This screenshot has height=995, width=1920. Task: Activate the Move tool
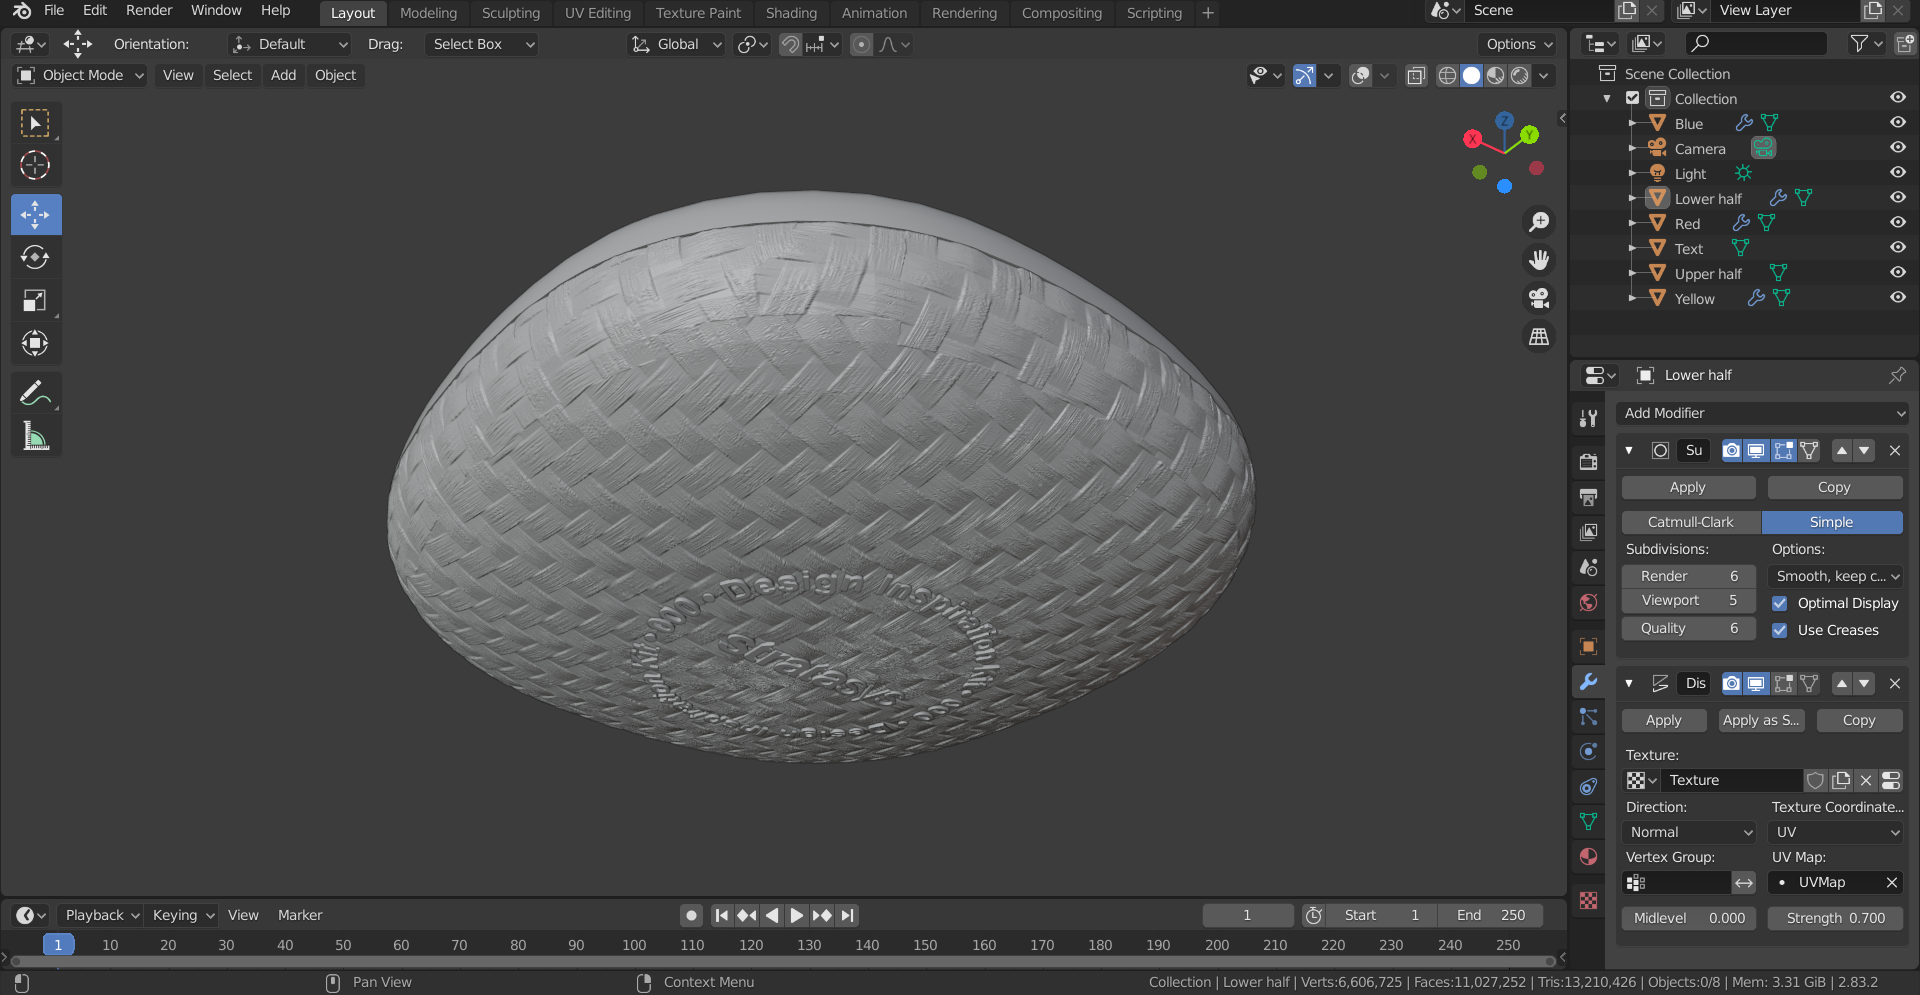pos(36,214)
